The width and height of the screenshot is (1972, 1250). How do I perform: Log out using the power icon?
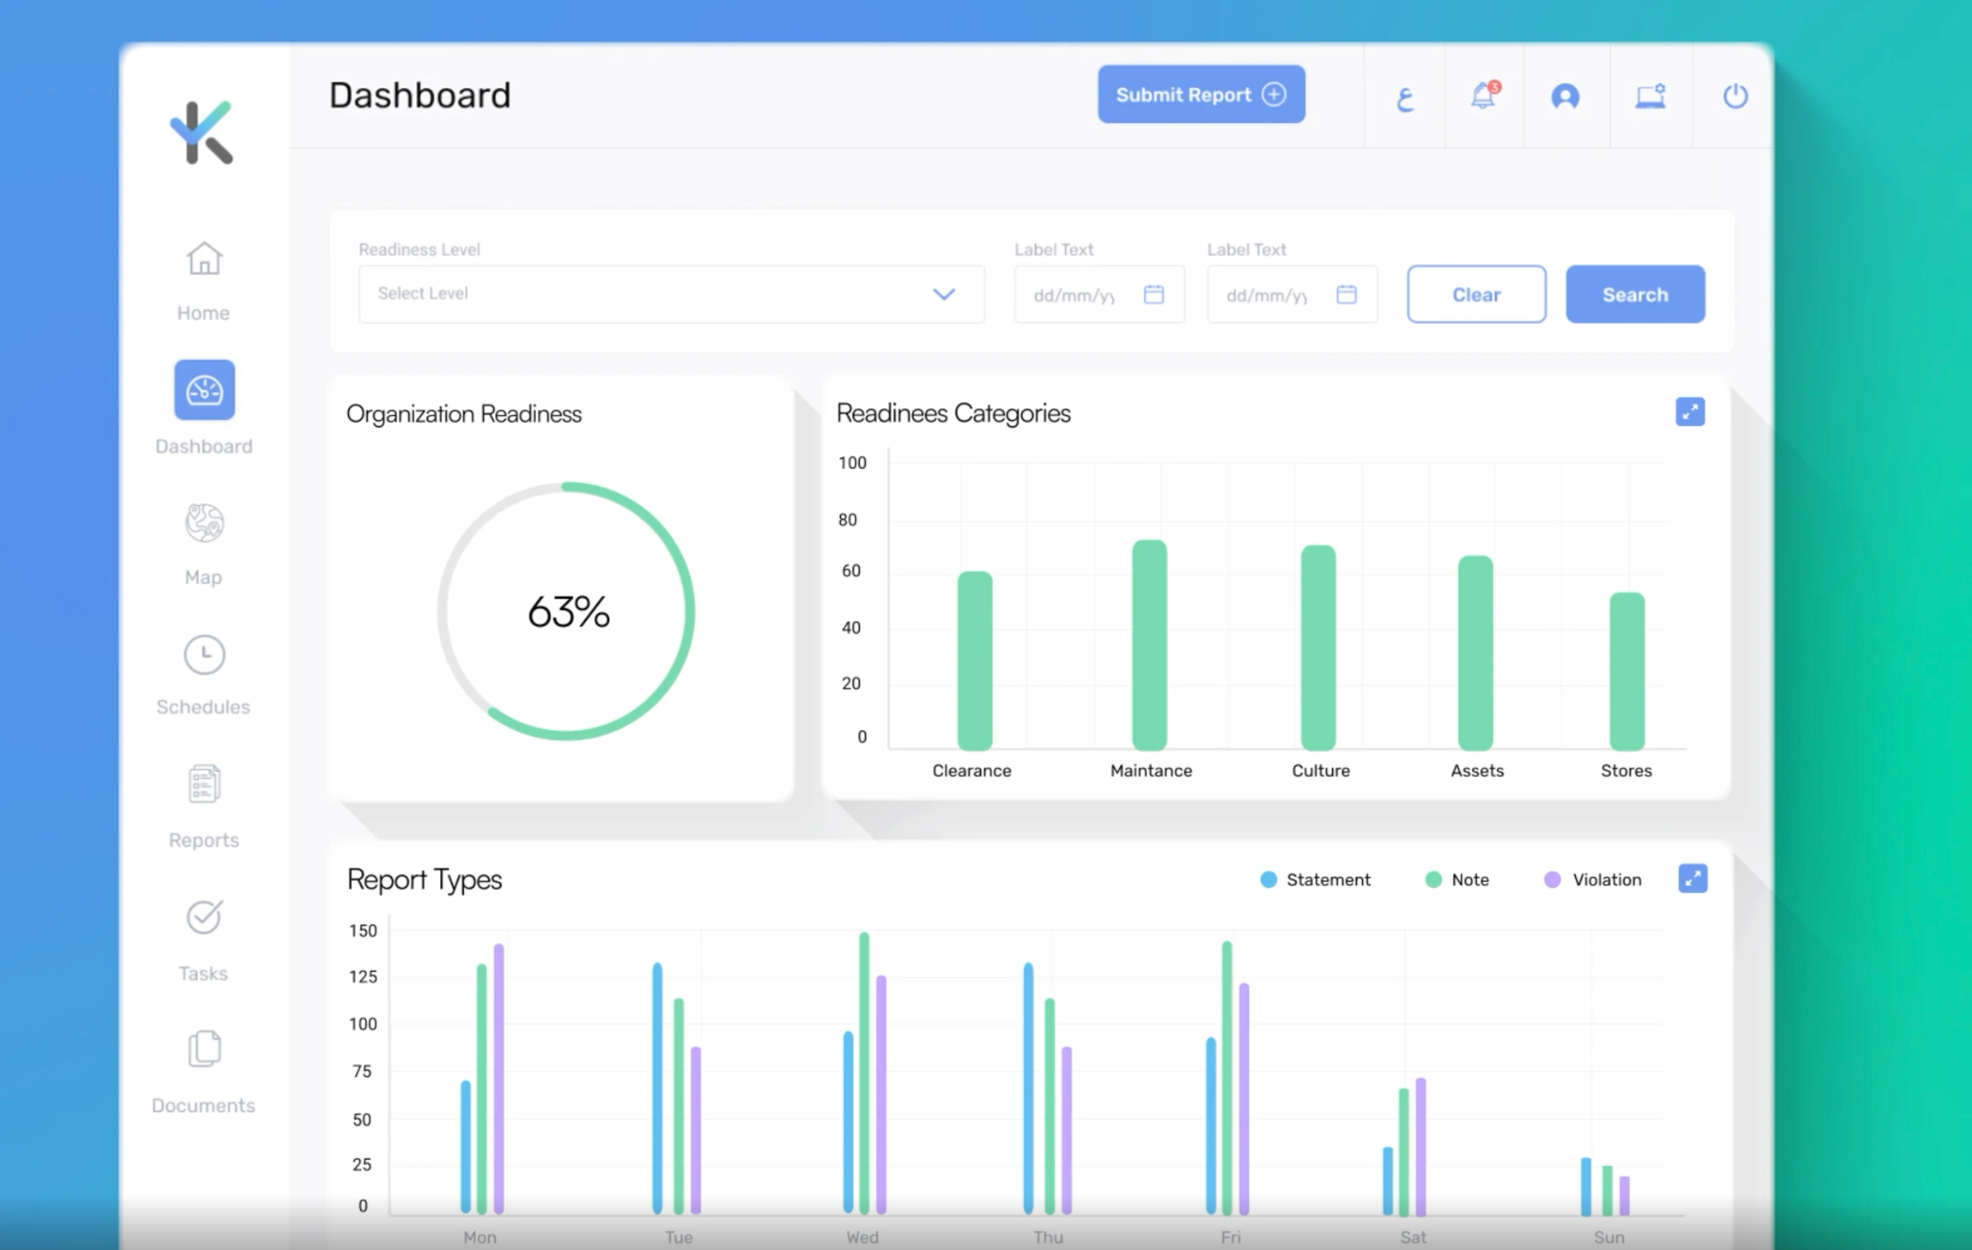click(x=1735, y=95)
